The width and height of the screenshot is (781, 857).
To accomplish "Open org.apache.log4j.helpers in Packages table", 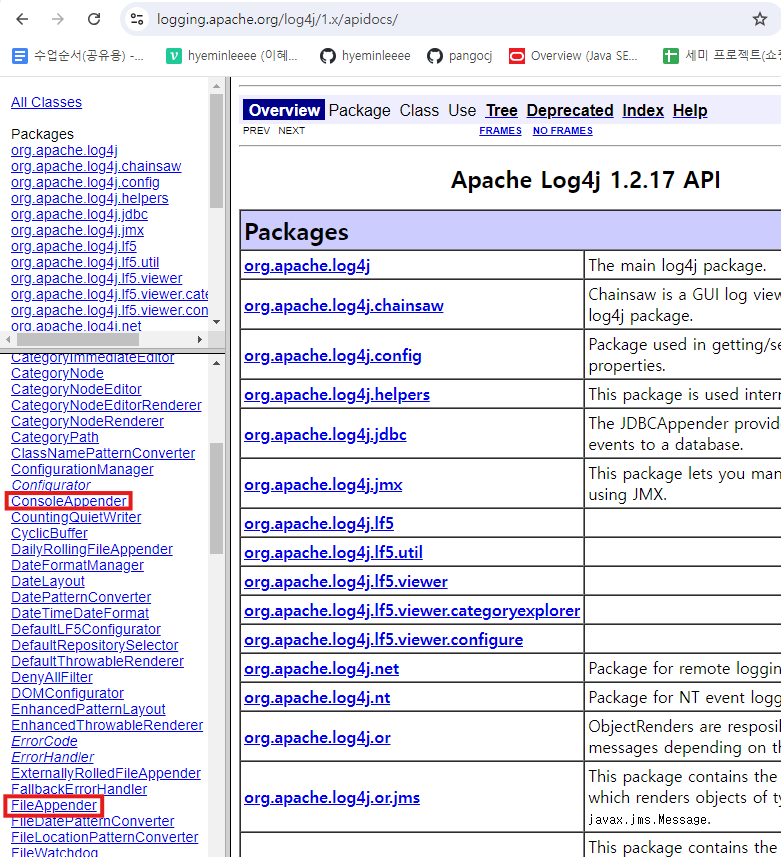I will 337,395.
